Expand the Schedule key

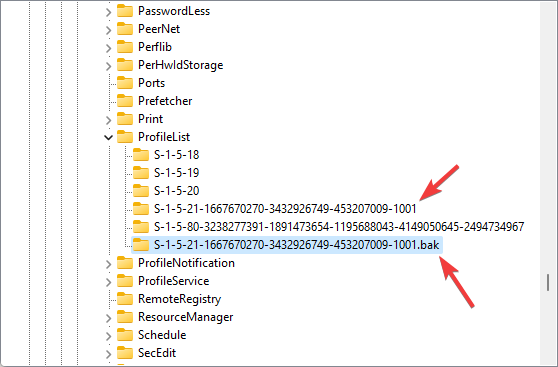pyautogui.click(x=109, y=336)
